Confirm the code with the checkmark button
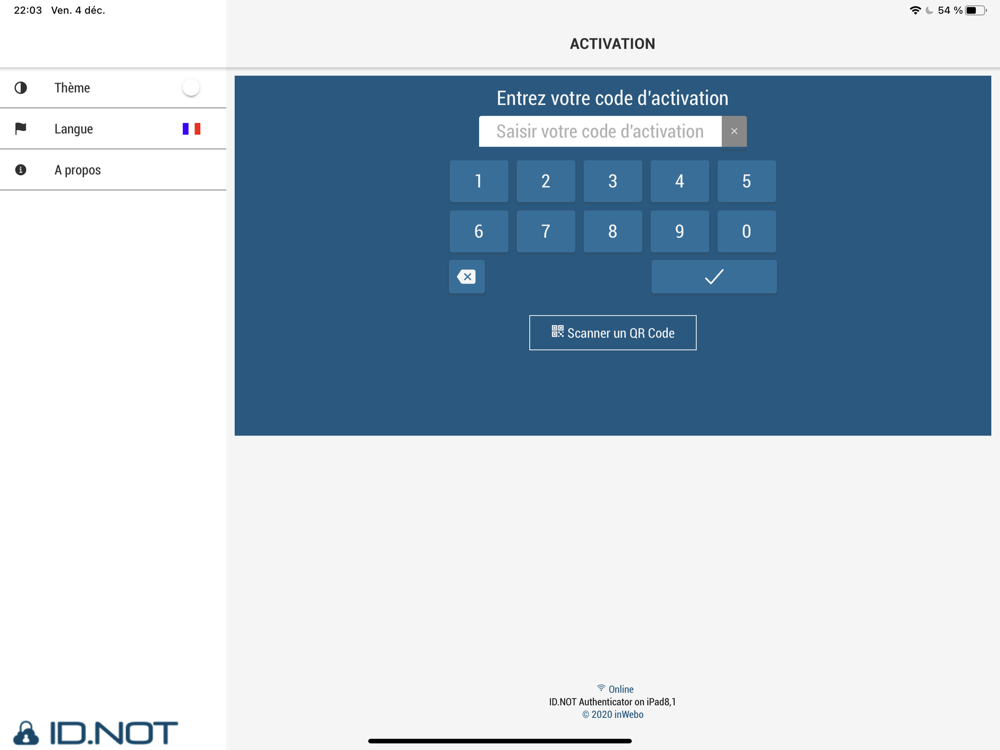Image resolution: width=1000 pixels, height=750 pixels. point(714,277)
